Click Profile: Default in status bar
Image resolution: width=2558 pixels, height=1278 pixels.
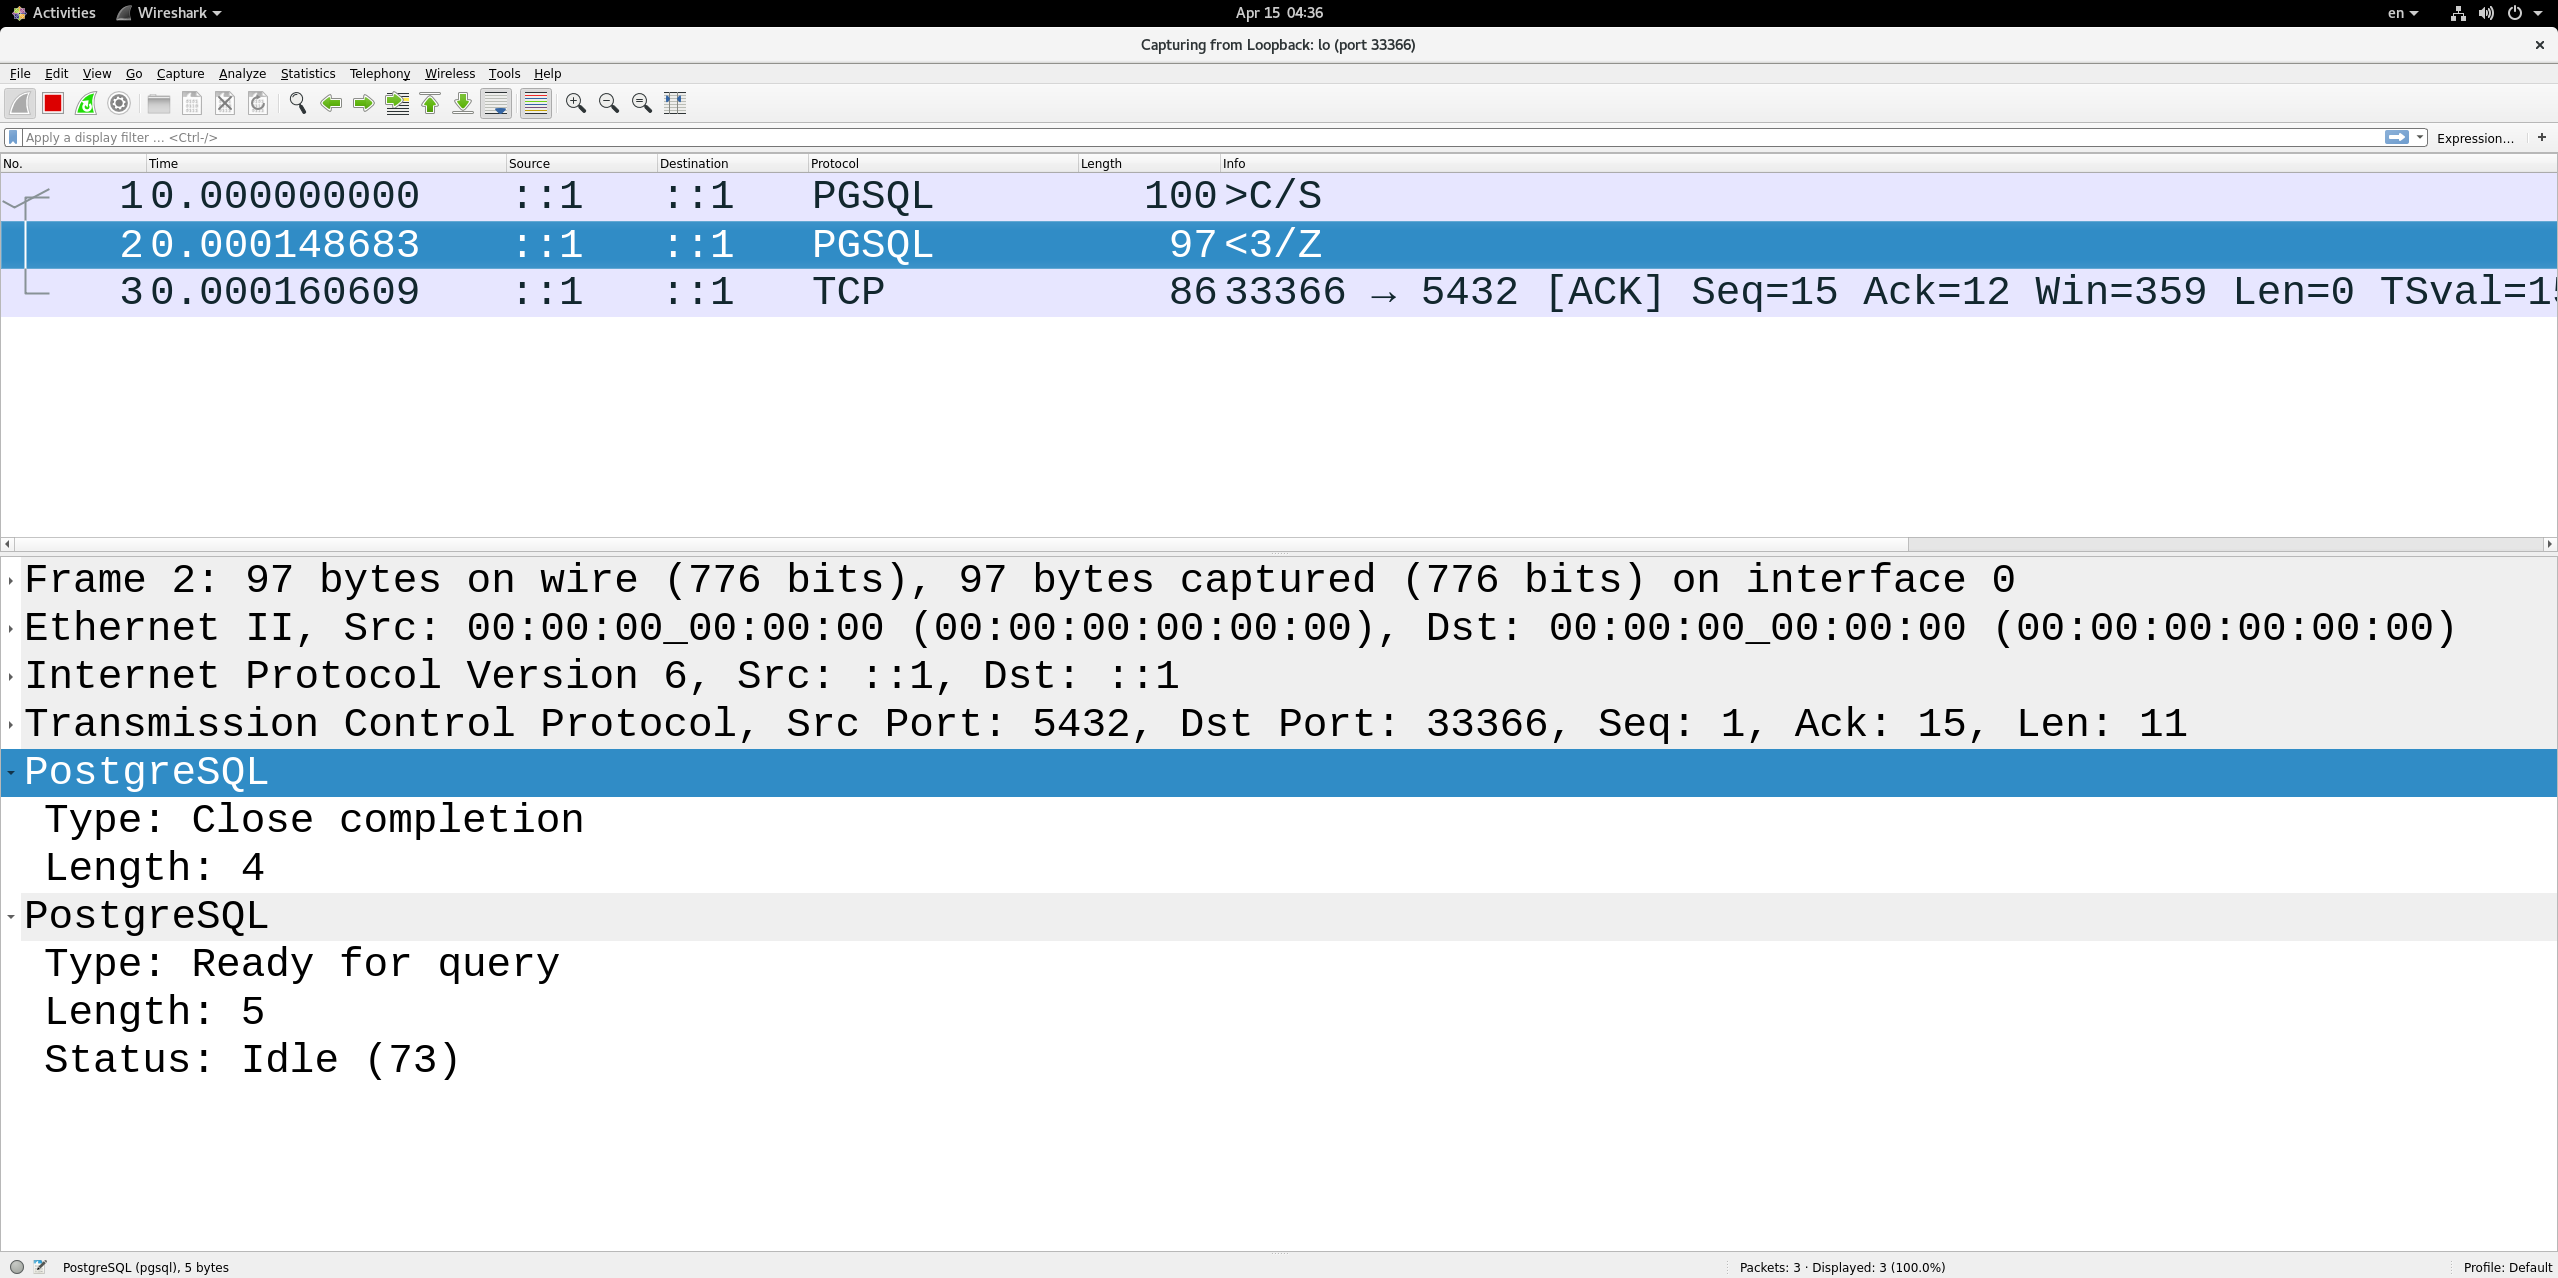pyautogui.click(x=2507, y=1267)
